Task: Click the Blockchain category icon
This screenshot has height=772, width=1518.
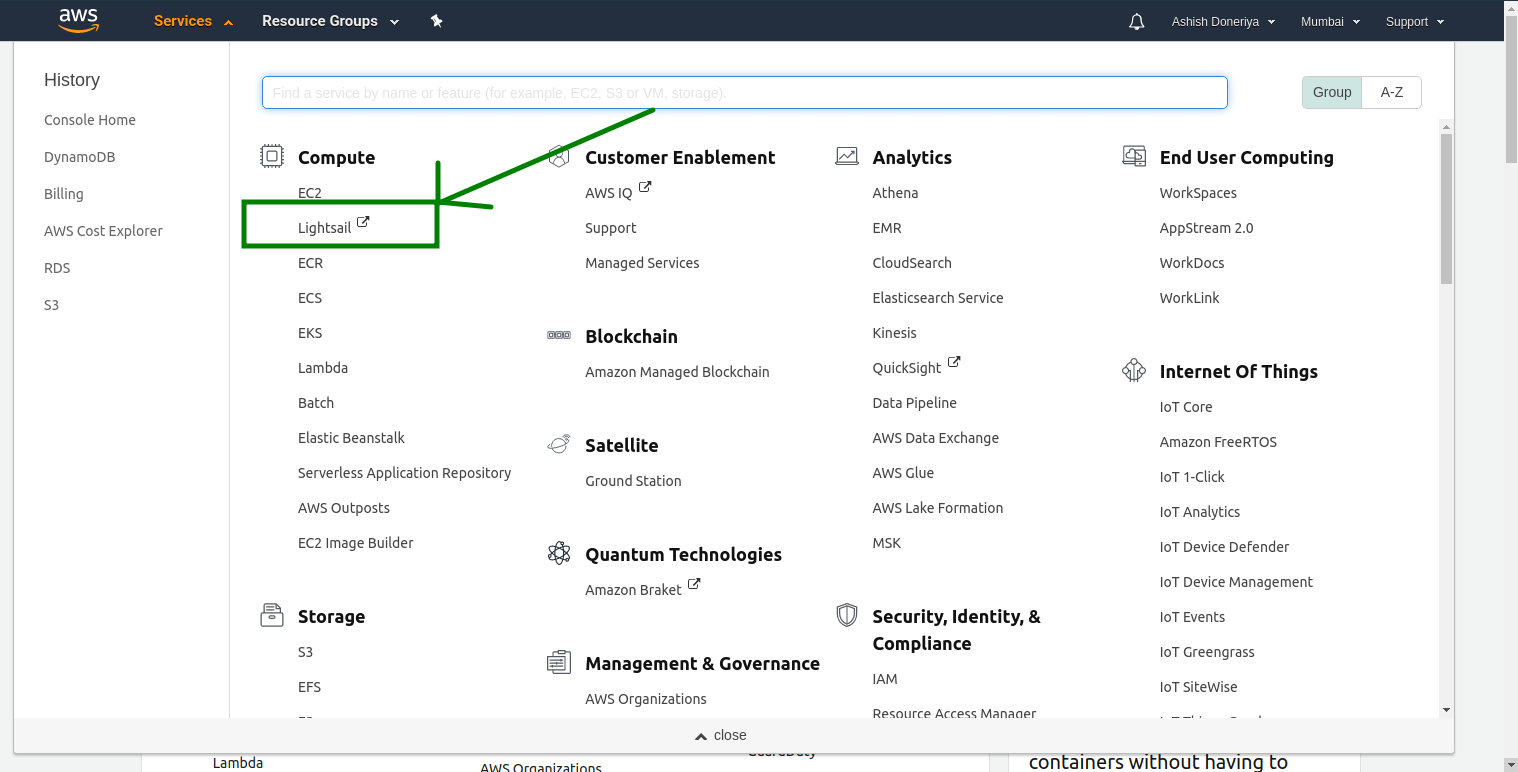Action: coord(559,335)
